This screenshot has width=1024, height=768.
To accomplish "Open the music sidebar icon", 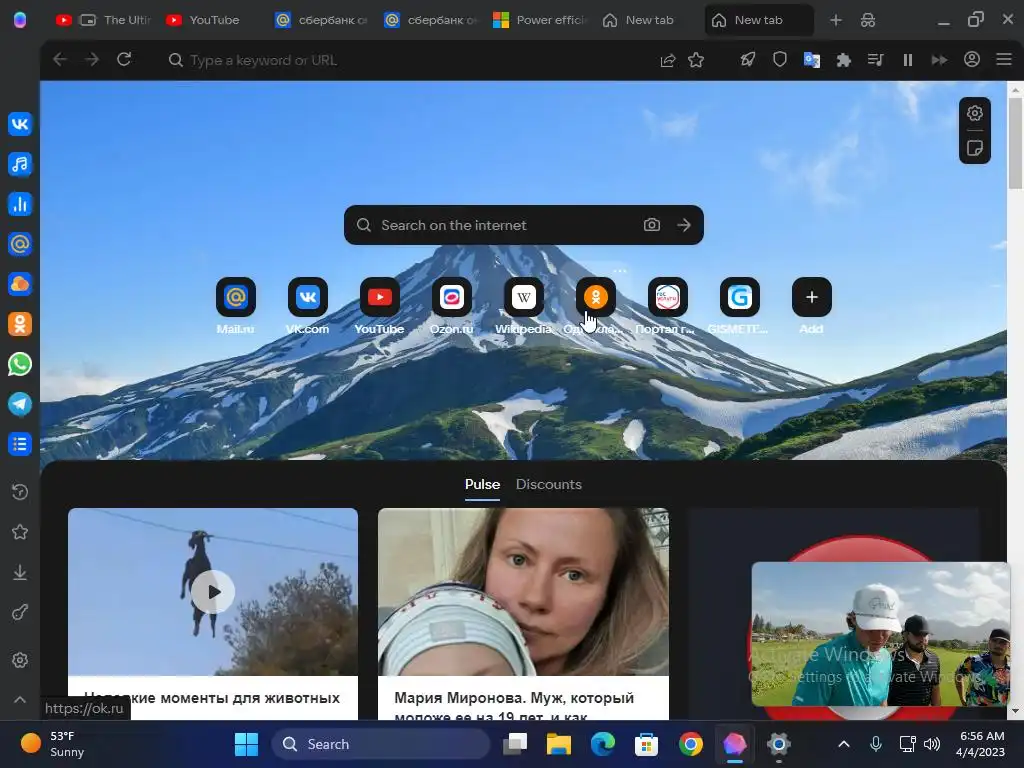I will click(20, 164).
